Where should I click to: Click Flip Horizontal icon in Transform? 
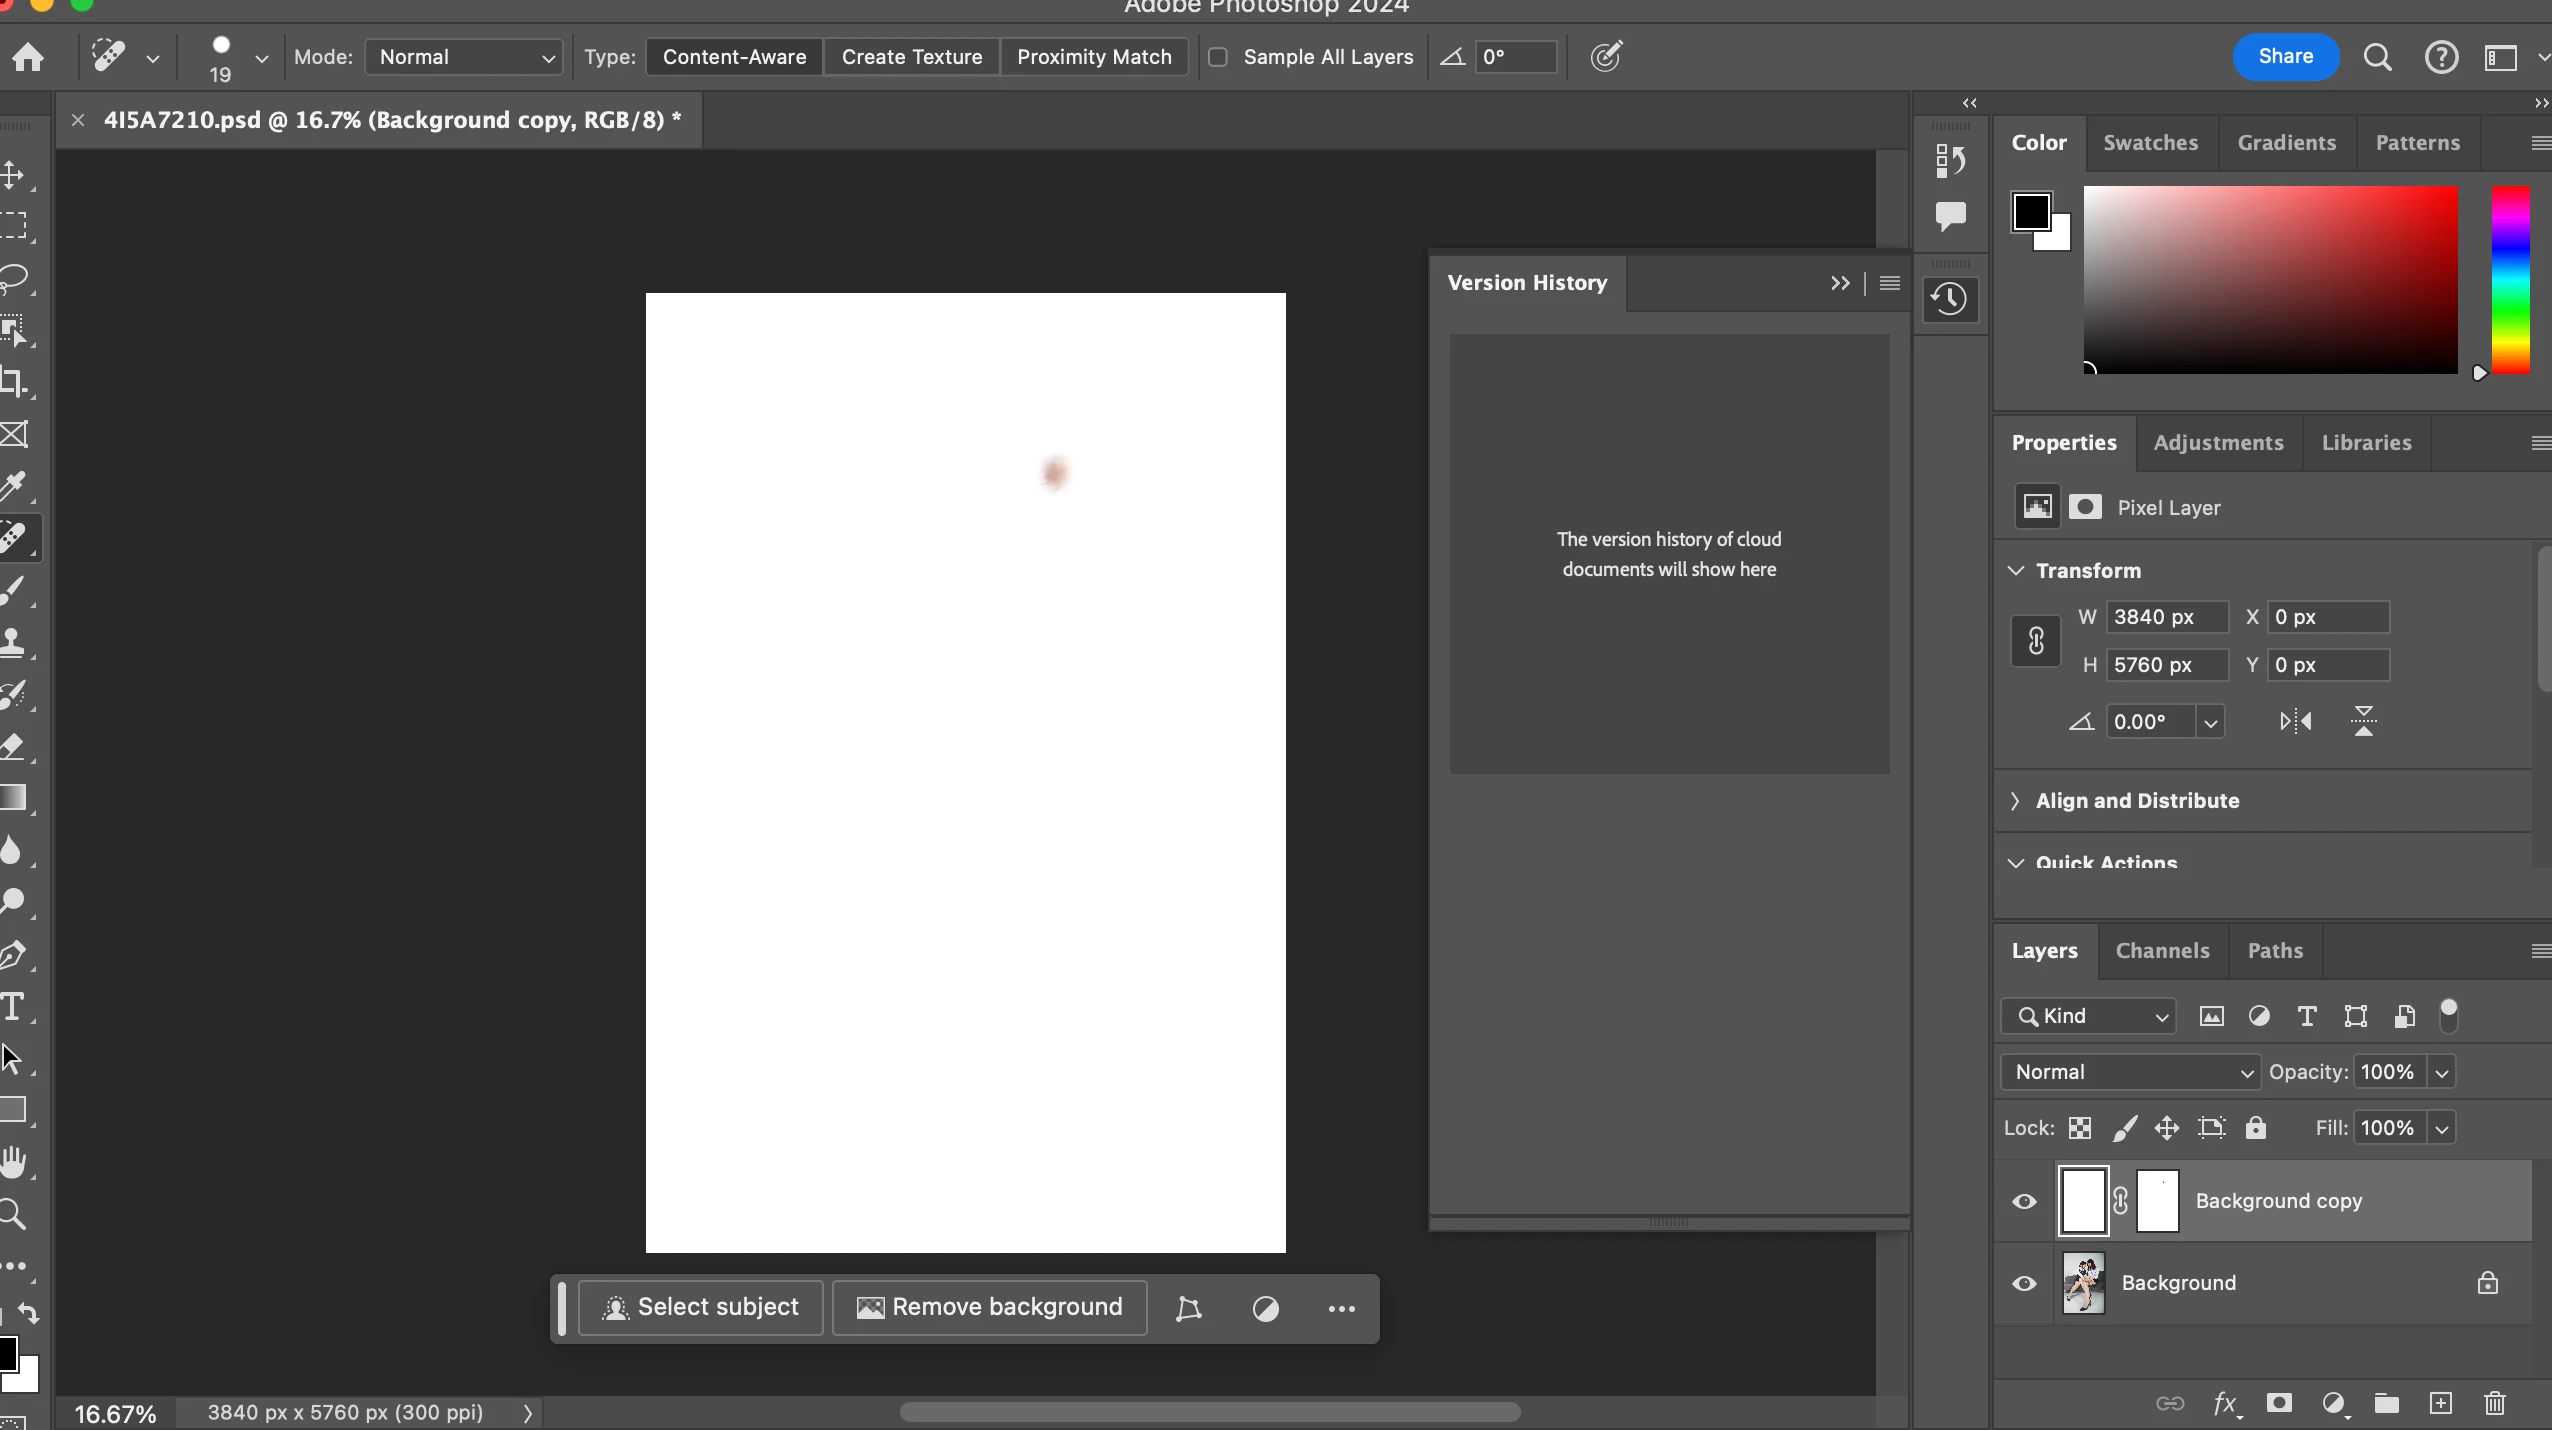[2296, 721]
